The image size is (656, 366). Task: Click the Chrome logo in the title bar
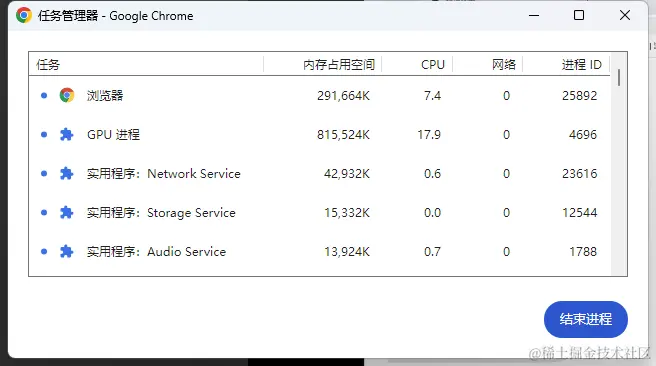click(x=24, y=15)
